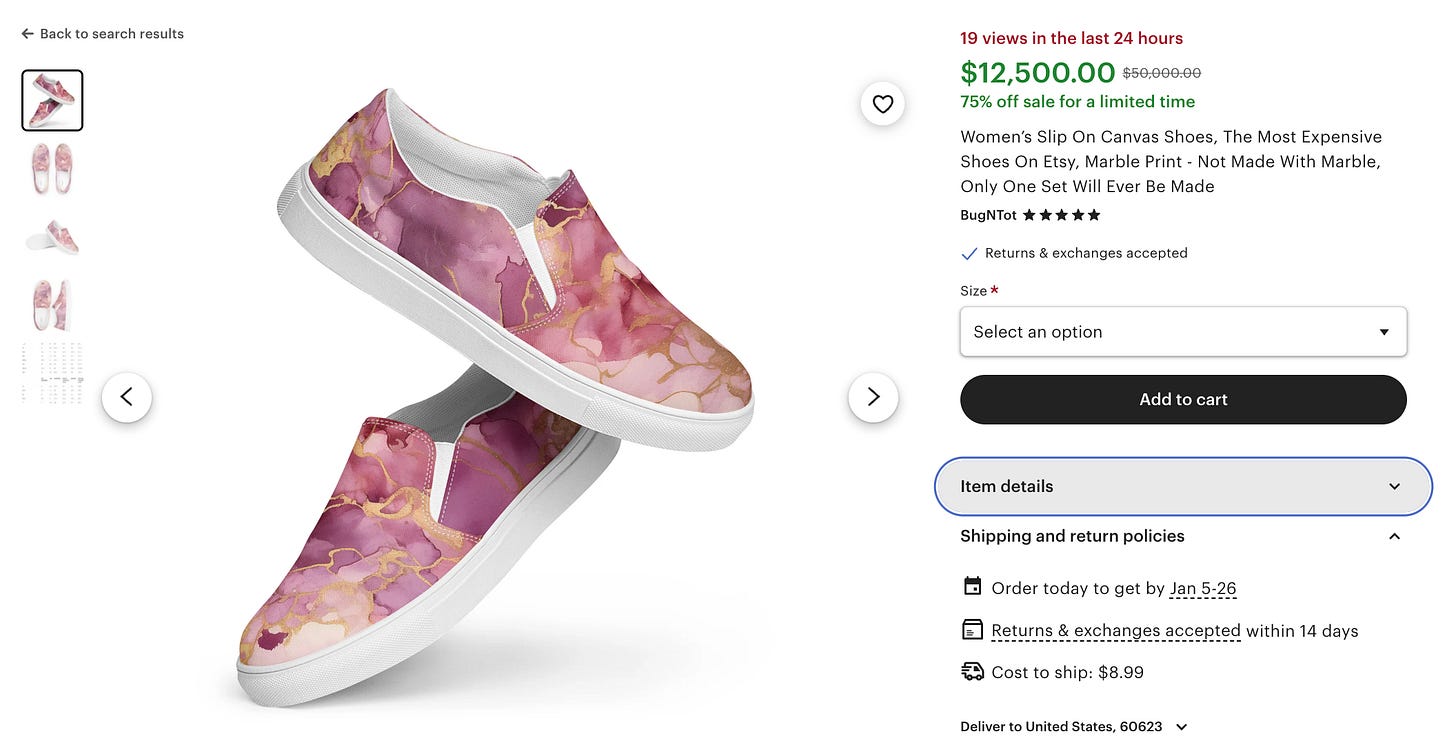Screen dimensions: 1456x740
Task: Open the Size select dropdown
Action: click(x=1183, y=332)
